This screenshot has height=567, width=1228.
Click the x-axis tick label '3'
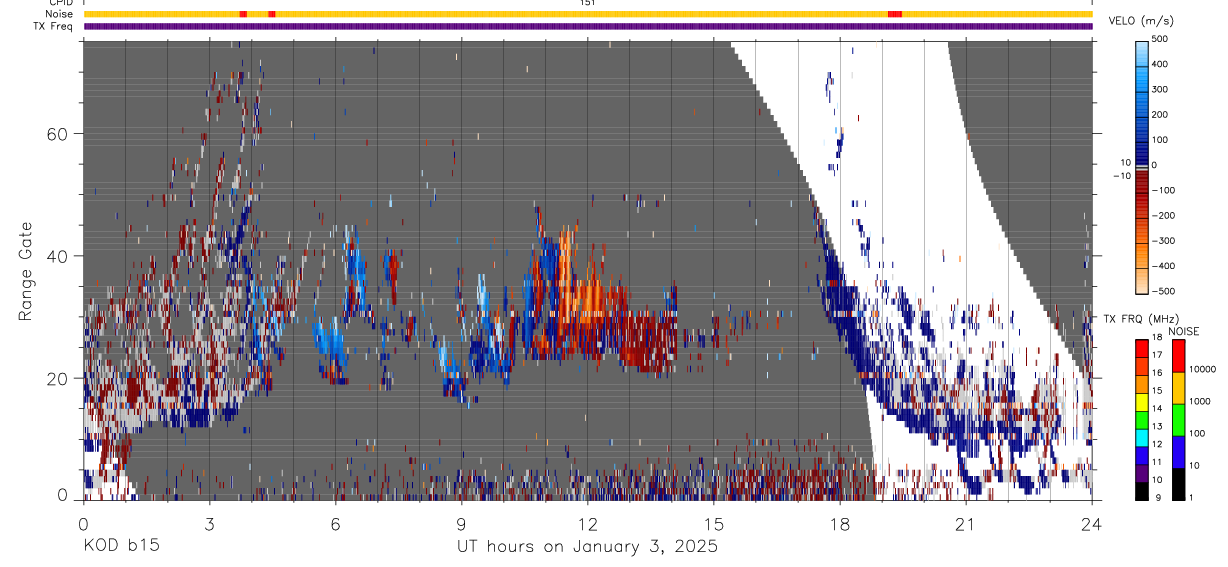tap(209, 523)
